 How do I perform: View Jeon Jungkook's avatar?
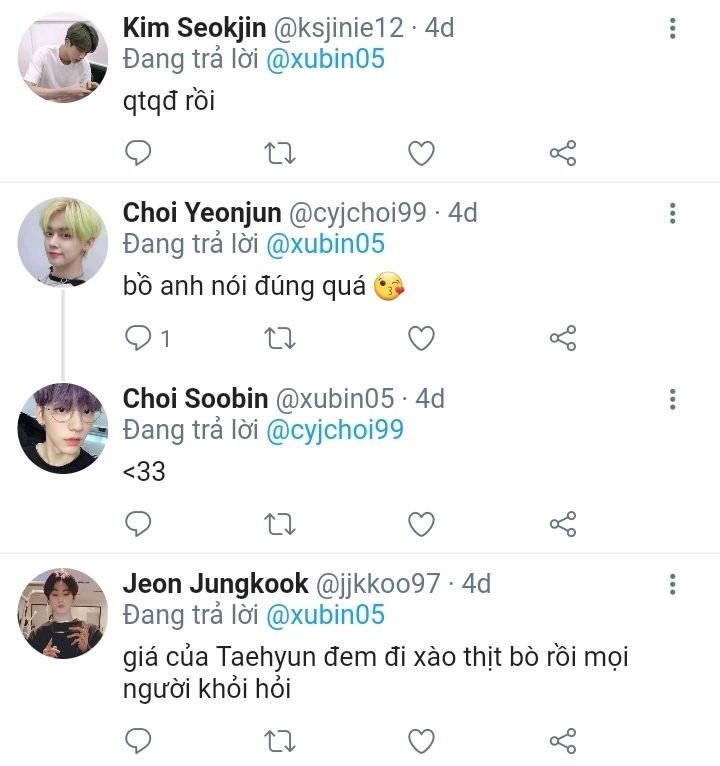pyautogui.click(x=63, y=613)
